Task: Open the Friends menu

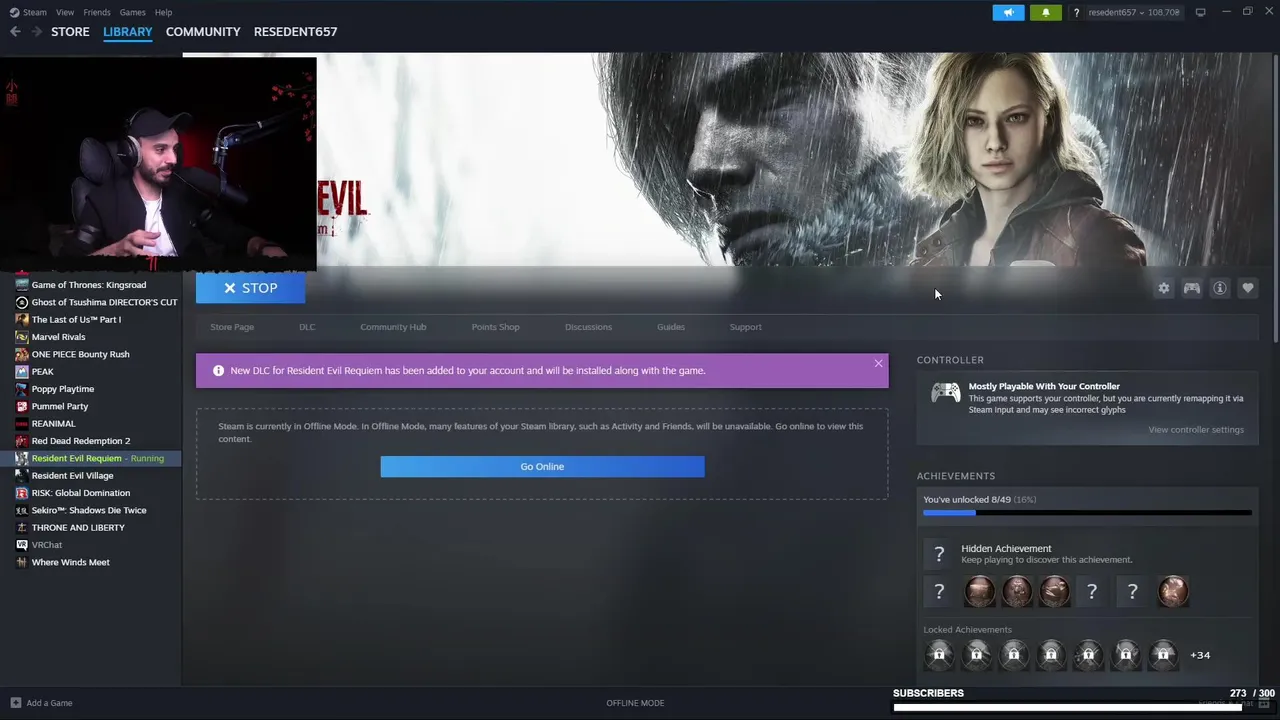Action: (97, 12)
